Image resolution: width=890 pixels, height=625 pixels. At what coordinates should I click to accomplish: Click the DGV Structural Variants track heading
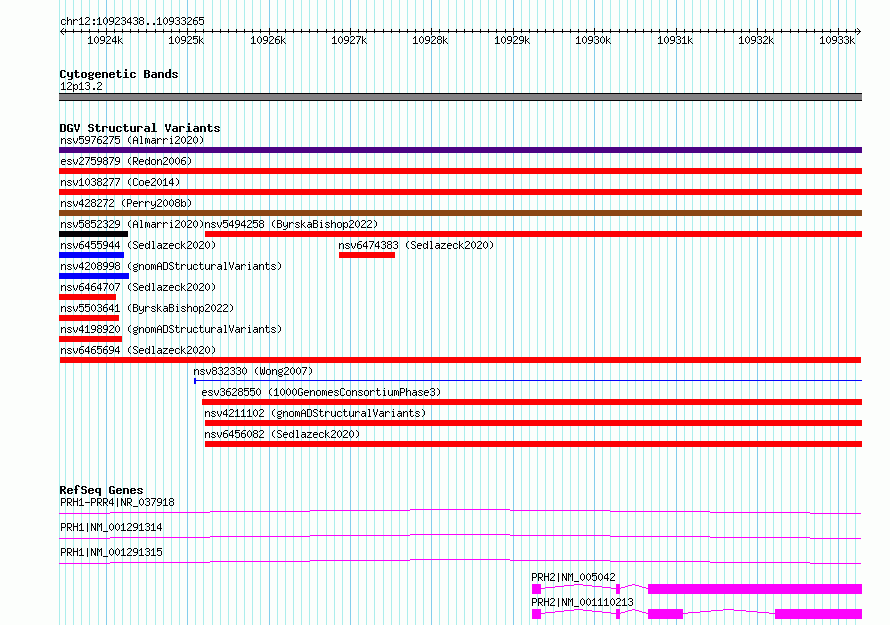tap(139, 128)
